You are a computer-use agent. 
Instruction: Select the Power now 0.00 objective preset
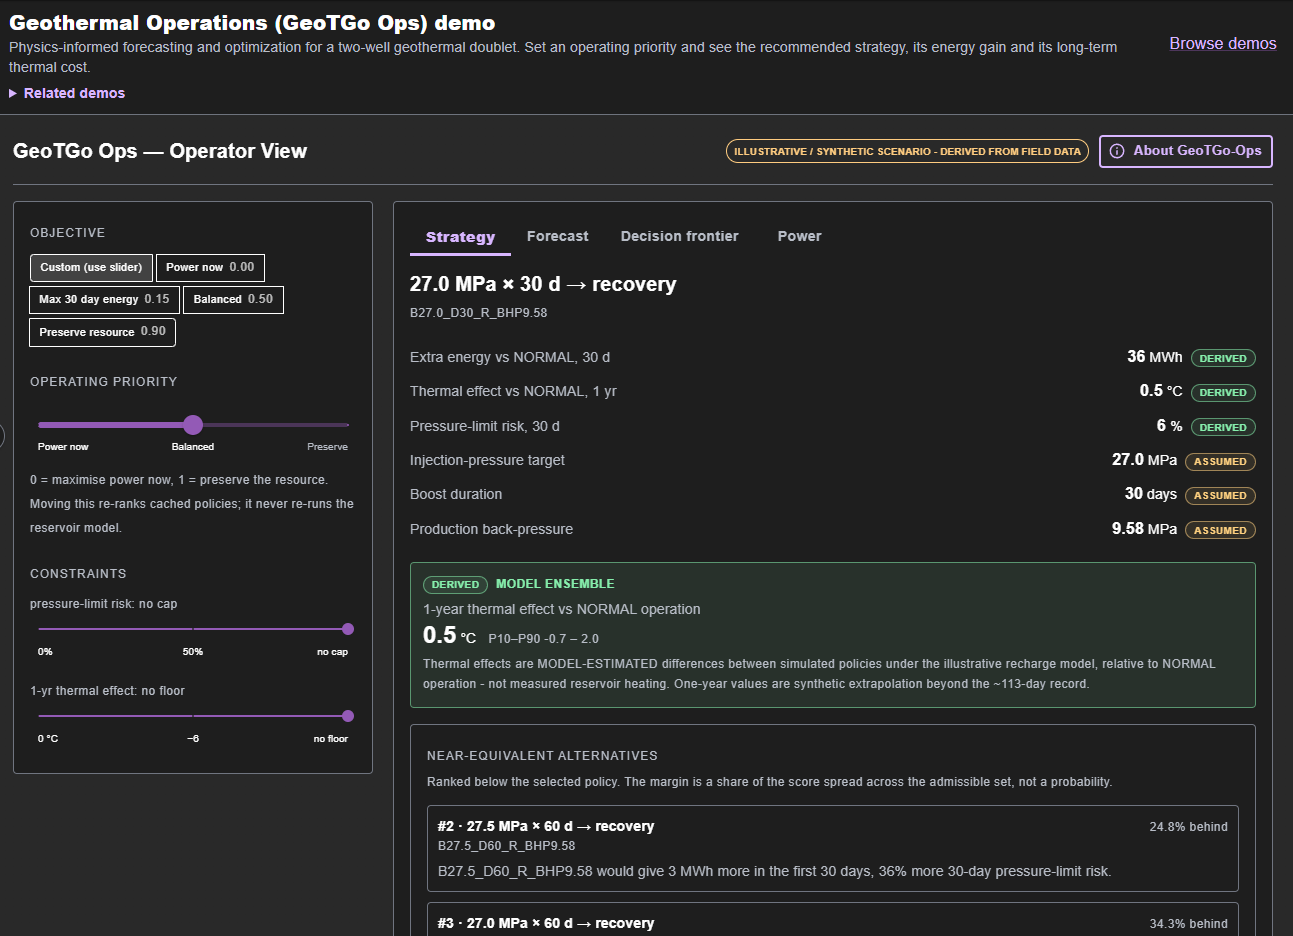[210, 267]
